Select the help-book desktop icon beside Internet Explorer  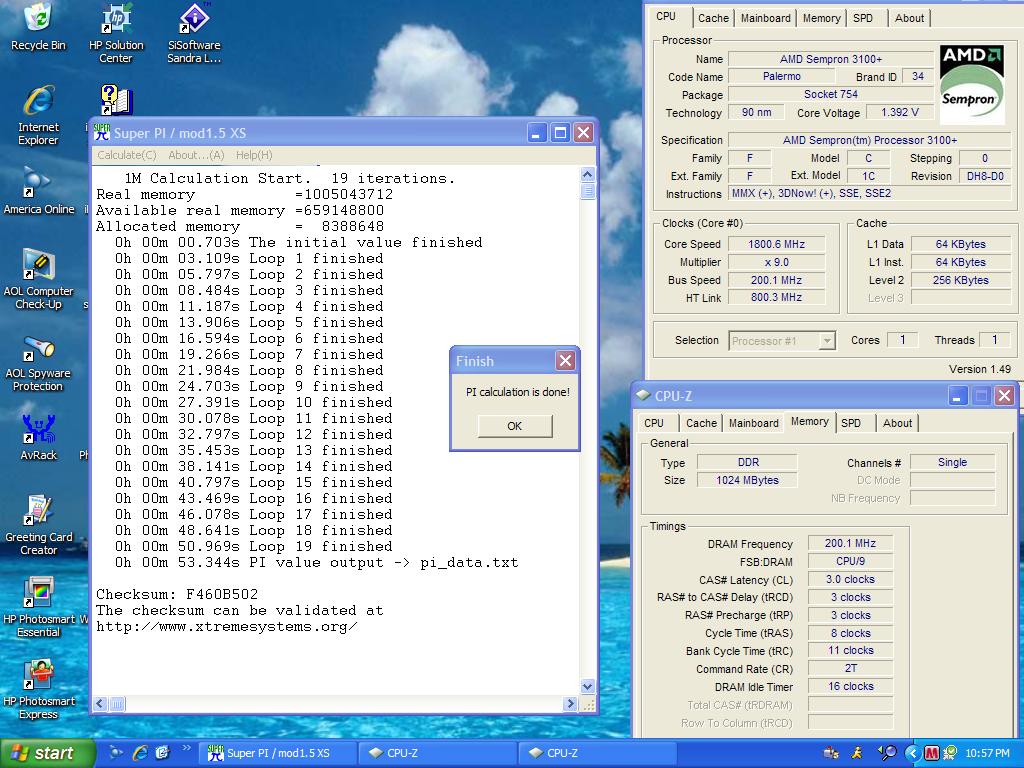[x=116, y=101]
